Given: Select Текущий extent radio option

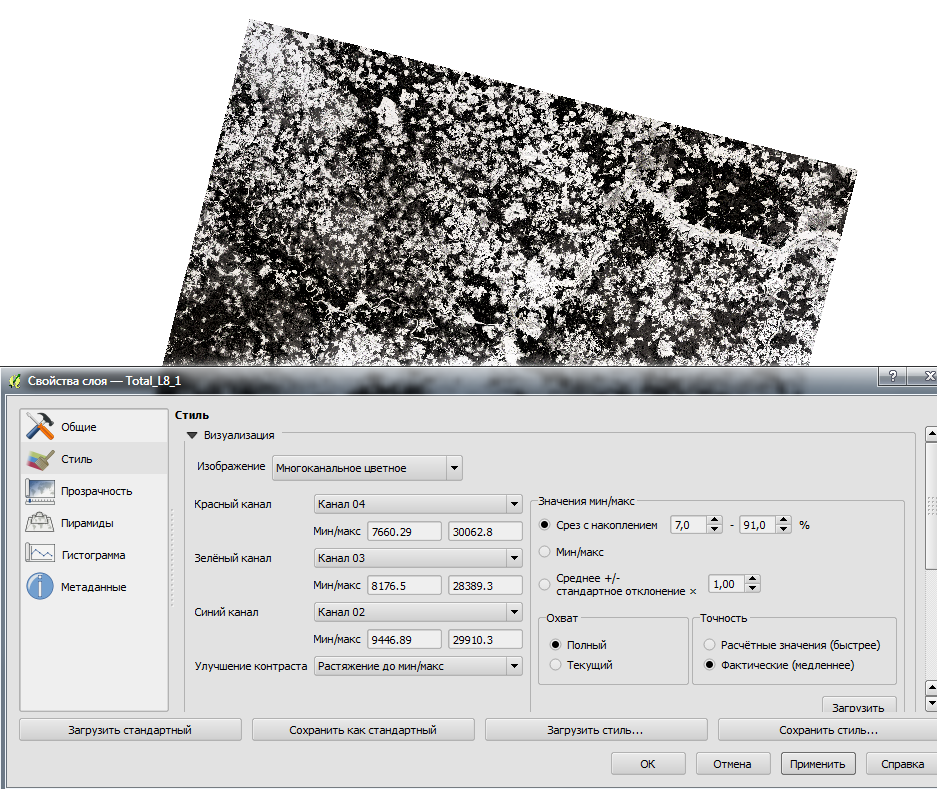Looking at the screenshot, I should click(556, 665).
